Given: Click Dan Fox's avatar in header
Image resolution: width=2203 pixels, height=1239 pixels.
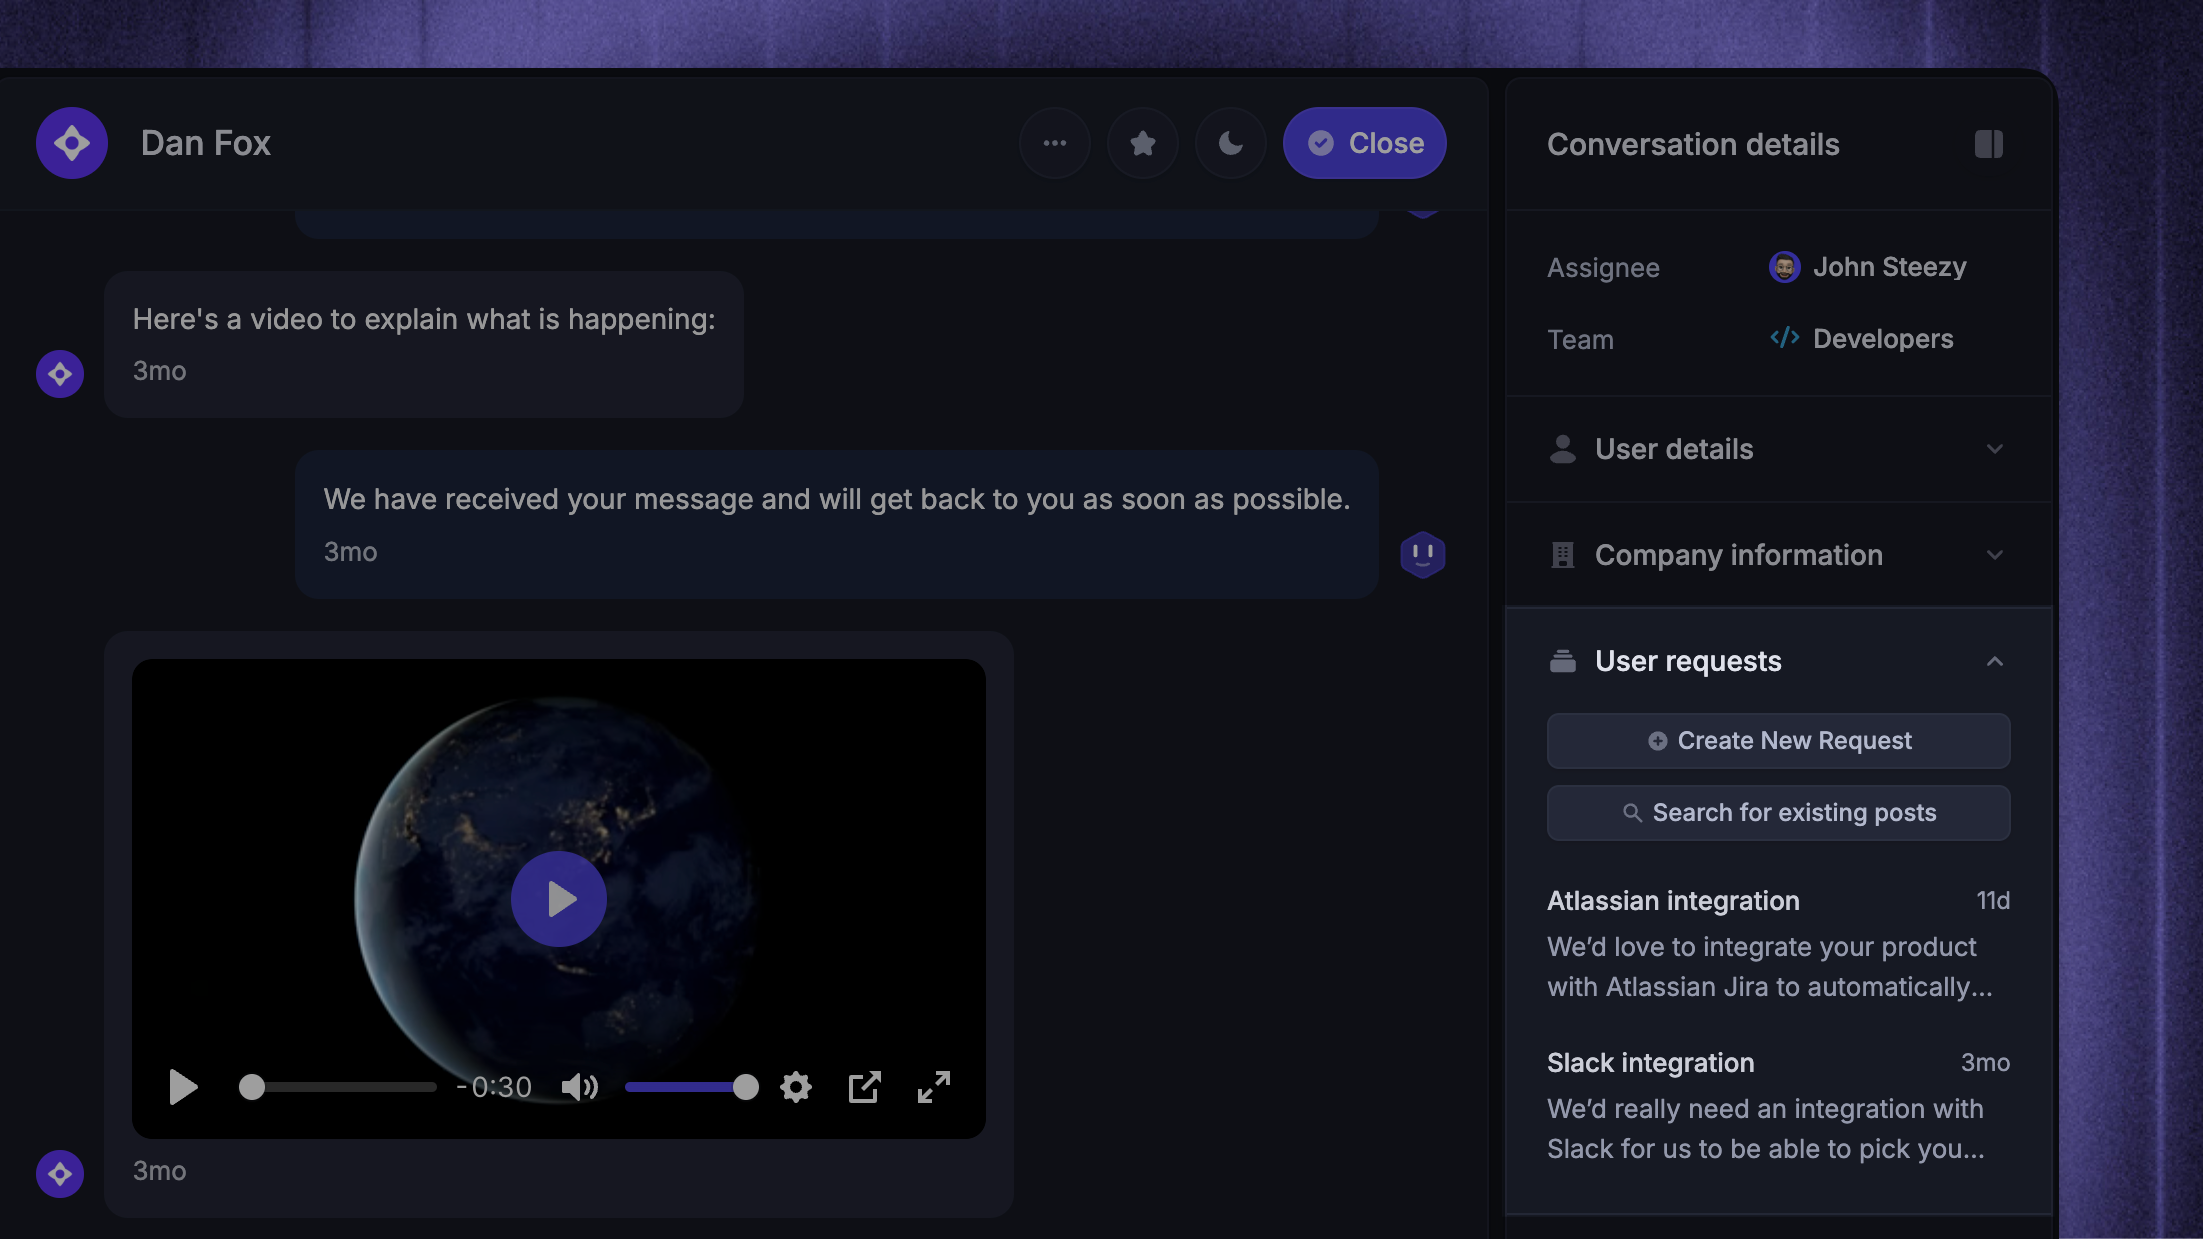Looking at the screenshot, I should (x=72, y=143).
